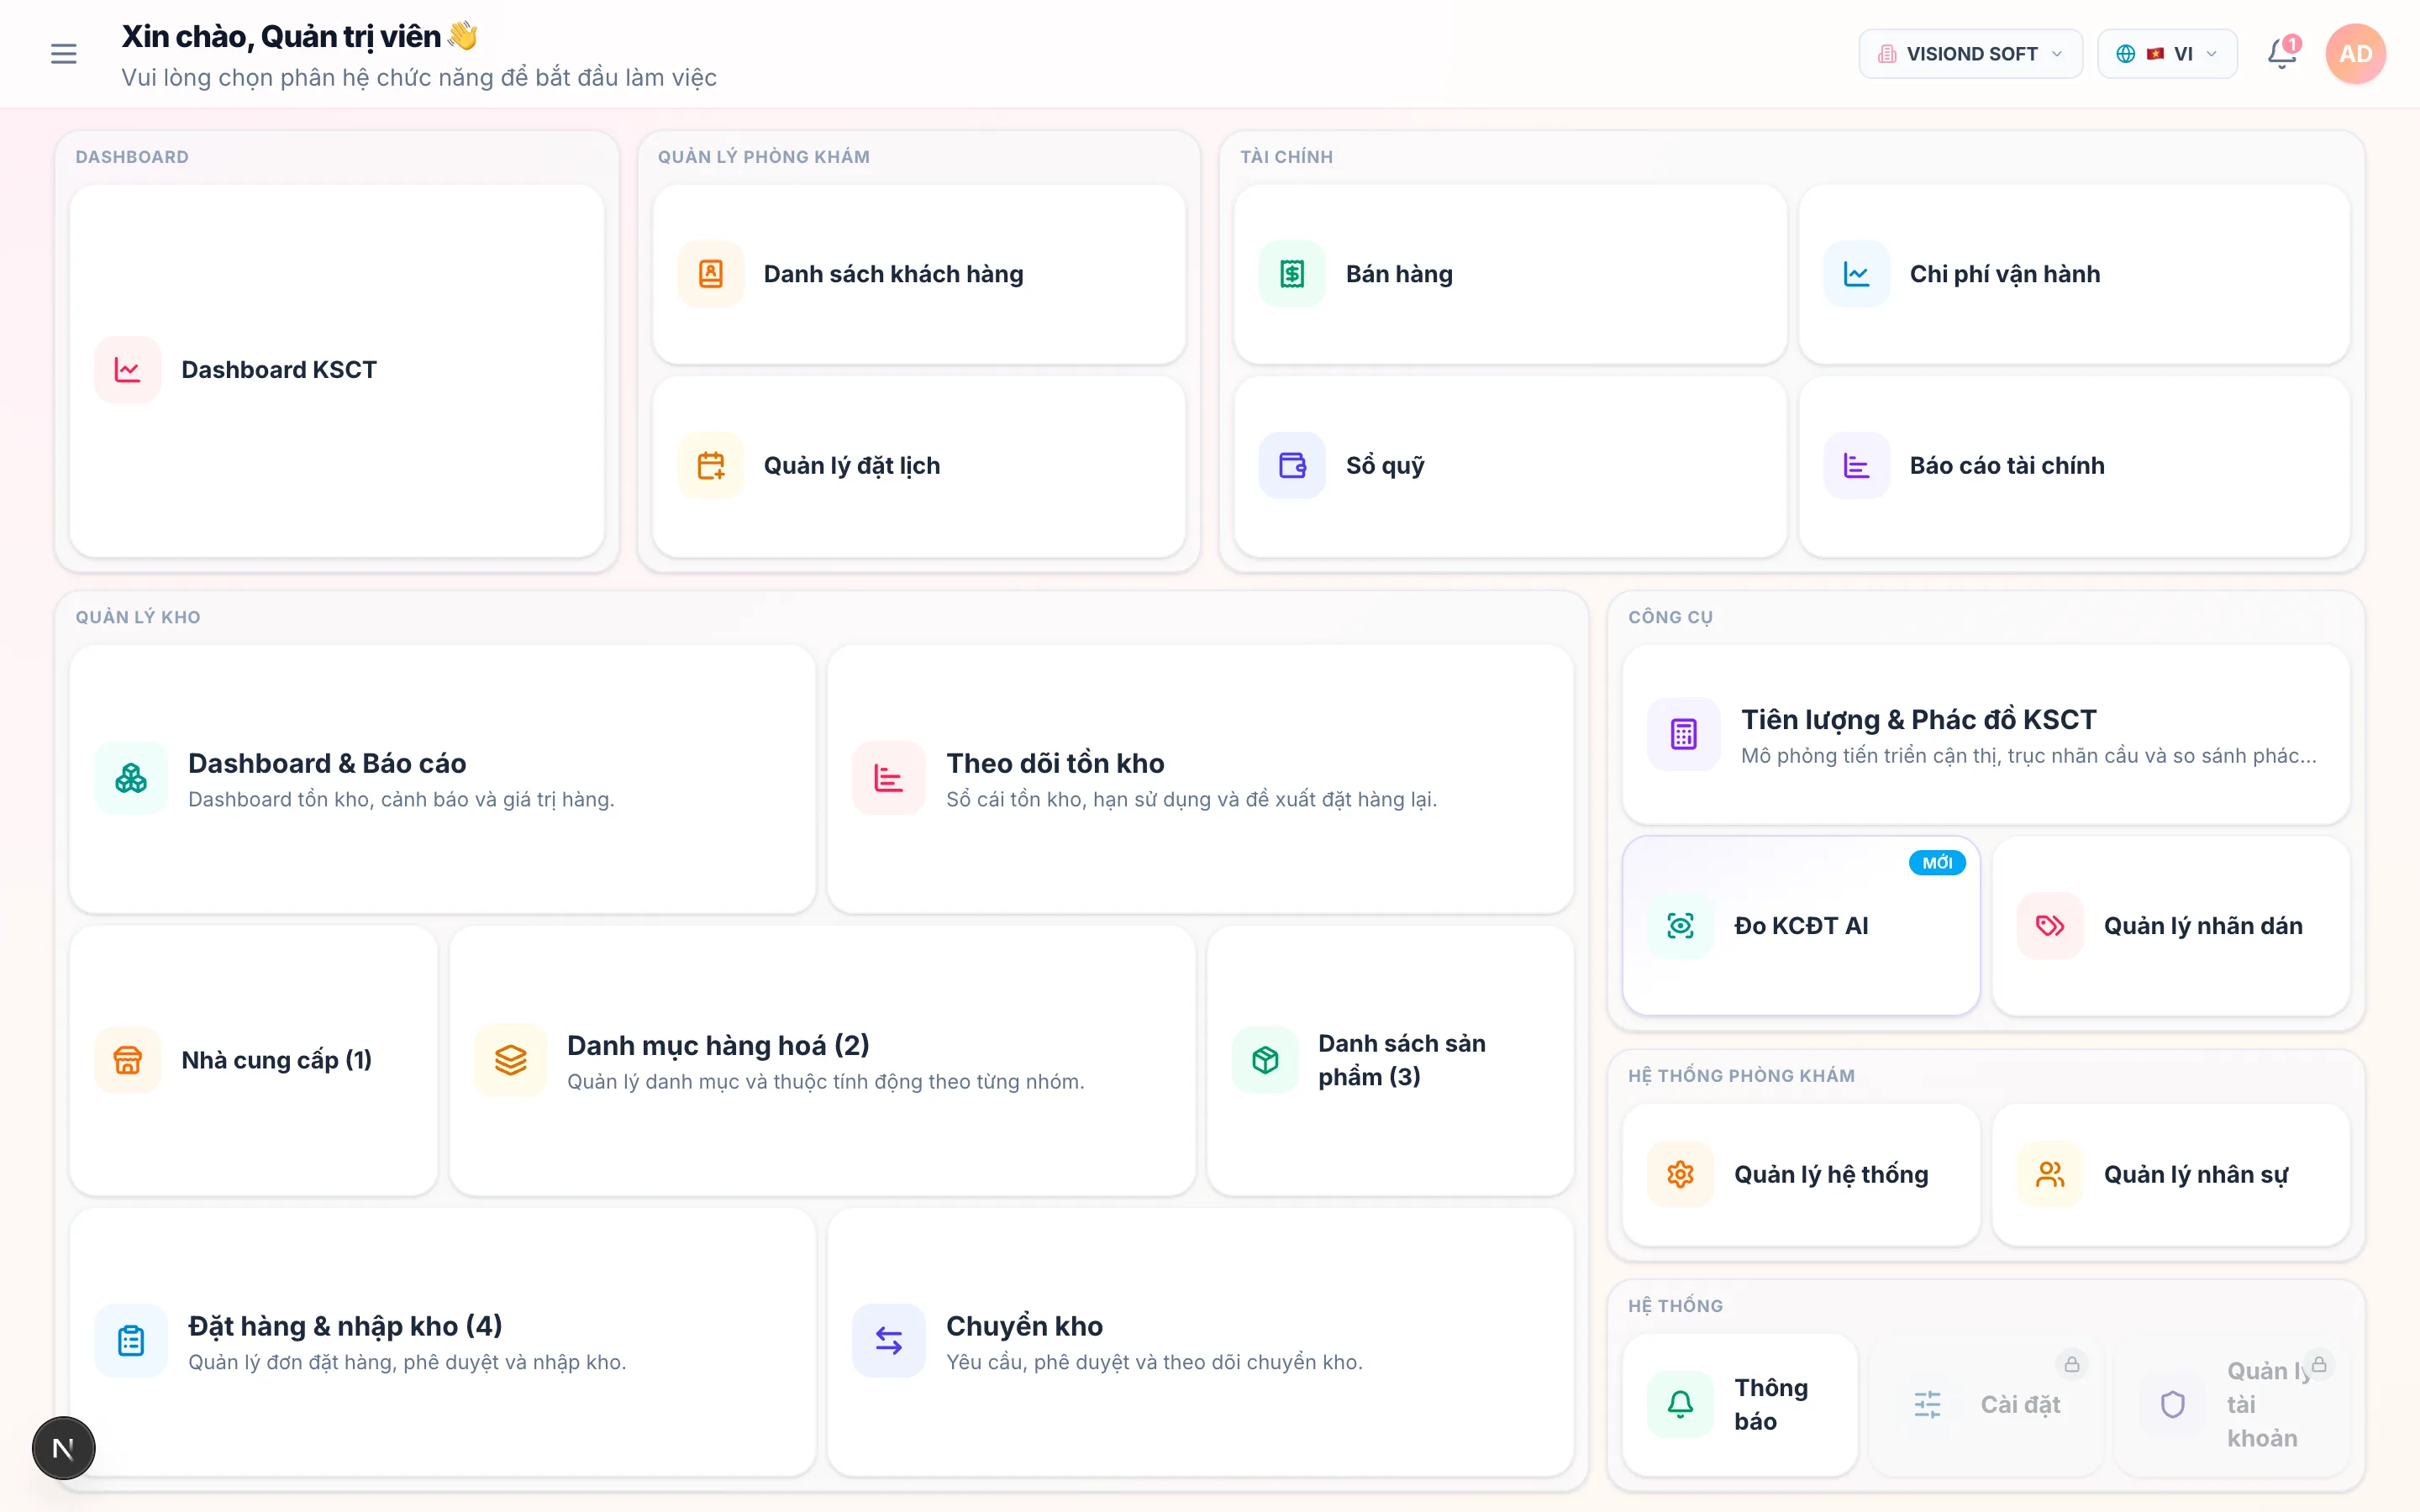Open Dashboard & Báo cáo card
2420x1512 pixels.
[x=443, y=779]
